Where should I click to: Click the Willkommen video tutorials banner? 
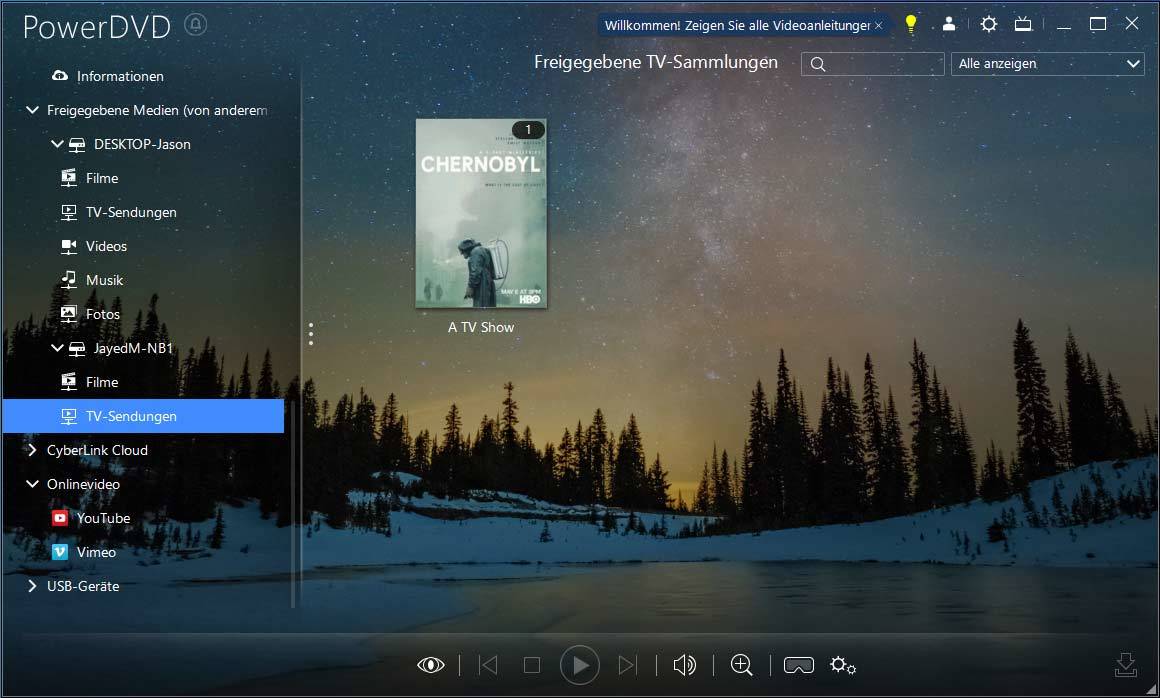pyautogui.click(x=737, y=25)
